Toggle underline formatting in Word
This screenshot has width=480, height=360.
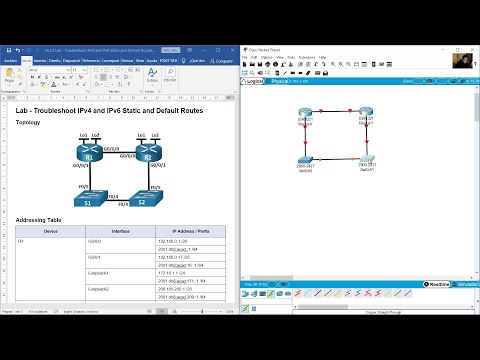coord(46,77)
